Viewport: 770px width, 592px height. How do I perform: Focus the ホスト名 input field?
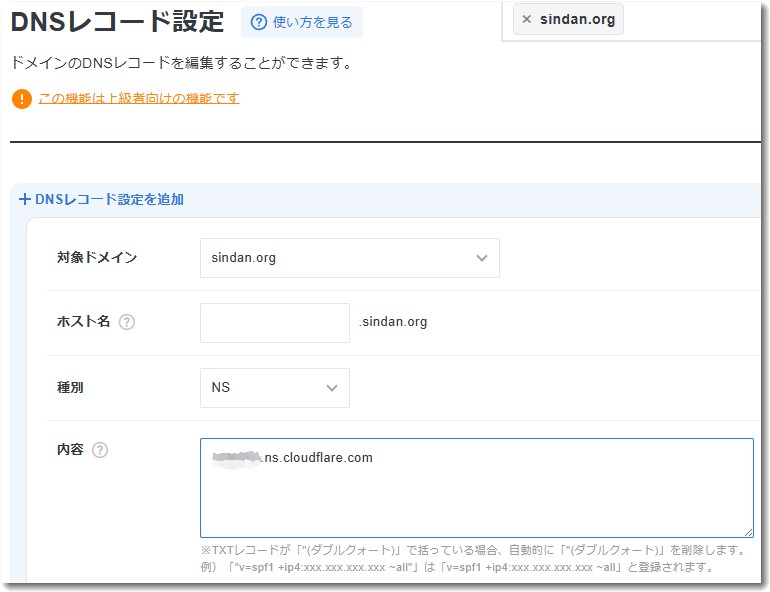click(275, 323)
